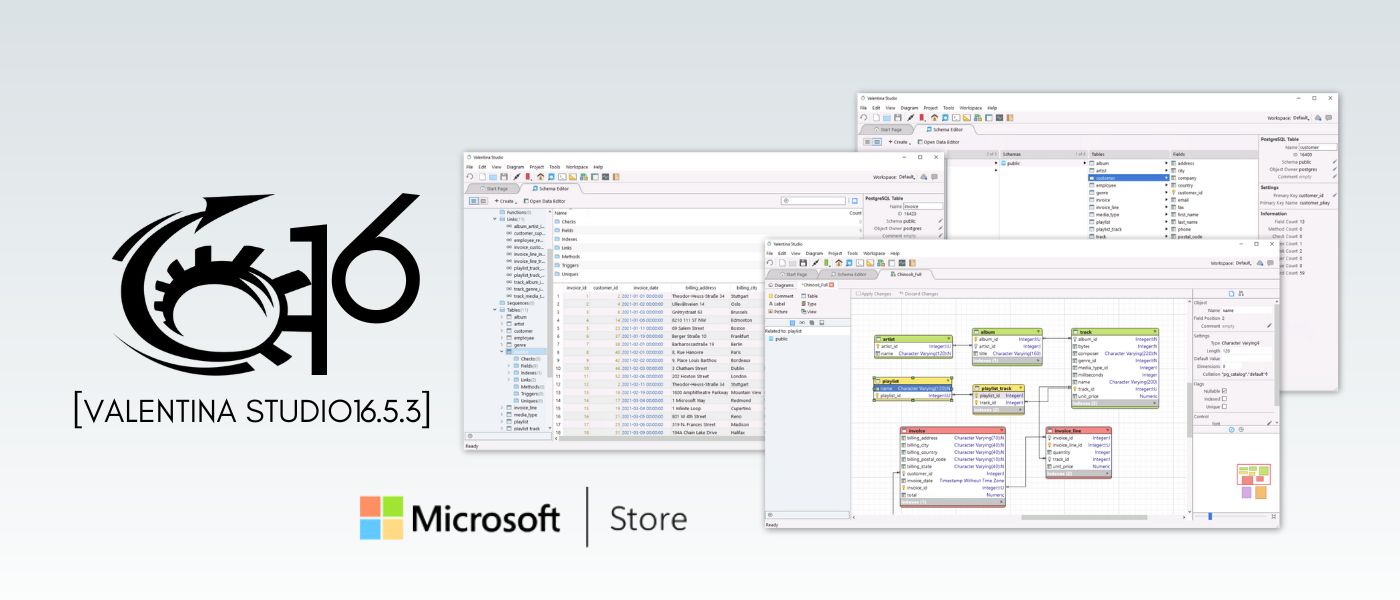The height and width of the screenshot is (600, 1400).
Task: Select the Diagrams sub-tab in the diagram window
Action: point(781,285)
